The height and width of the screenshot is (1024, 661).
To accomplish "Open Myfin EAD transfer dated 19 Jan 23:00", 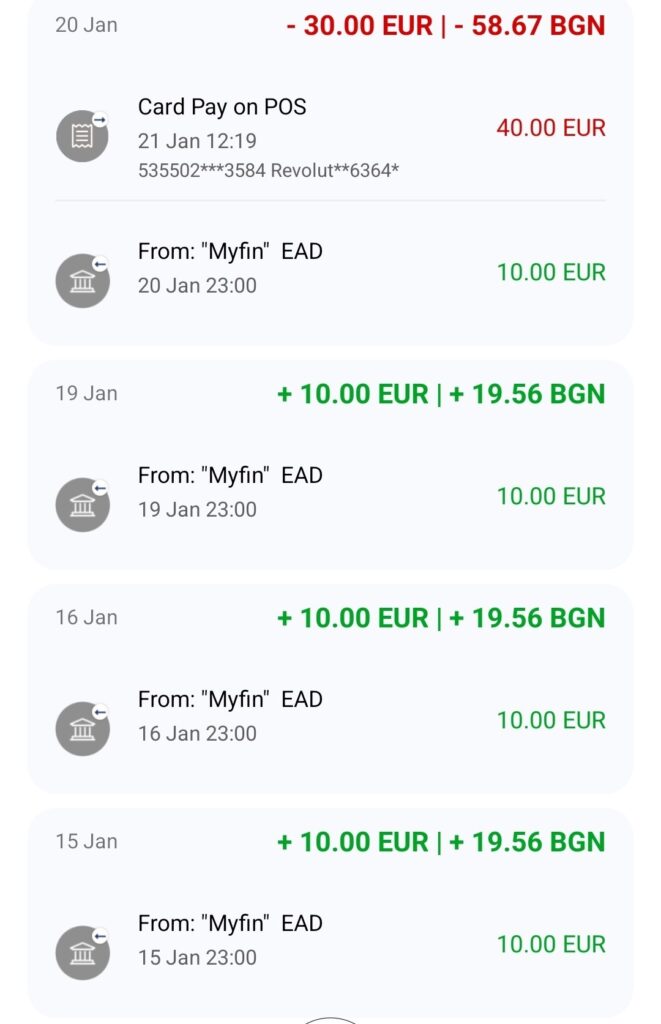I will pos(230,476).
